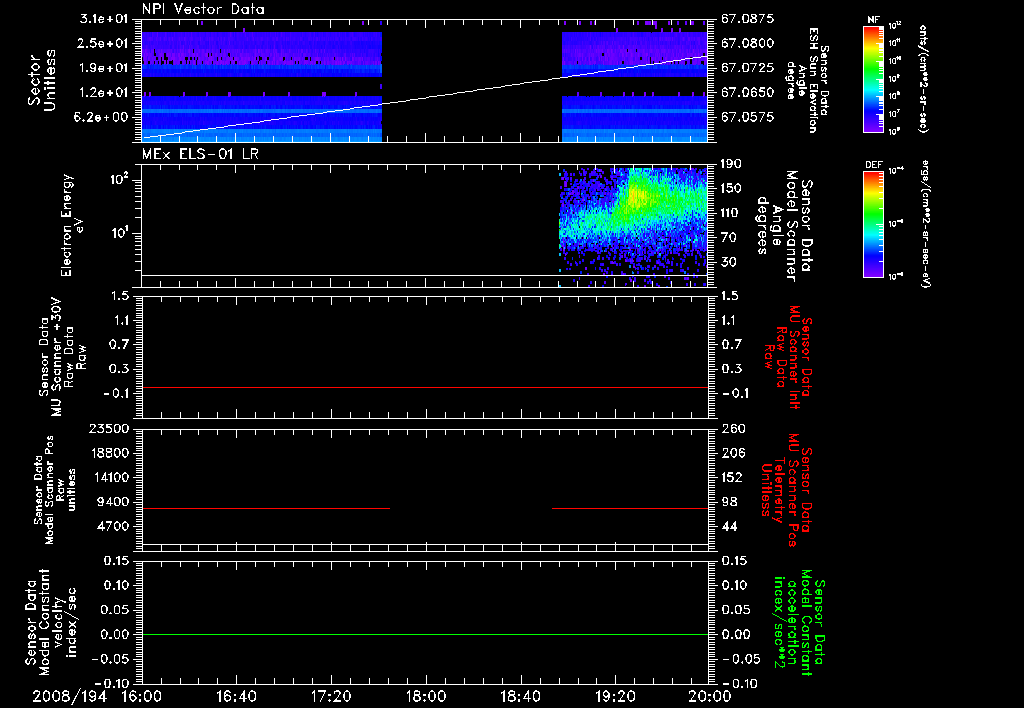Click the 23500 scanner position tick

(108, 428)
